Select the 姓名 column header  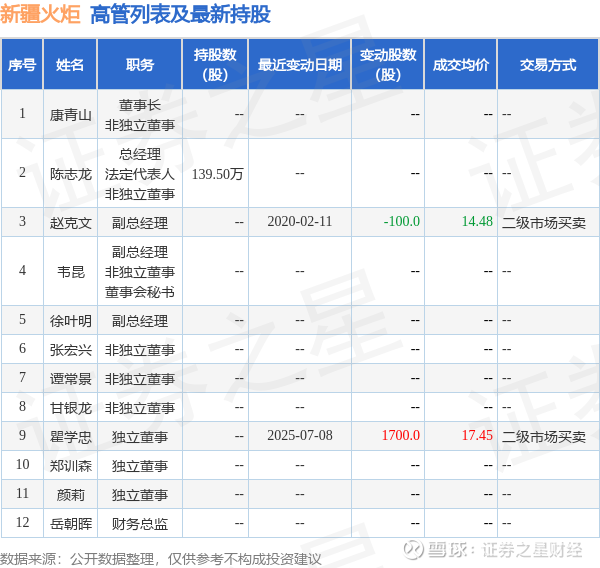pyautogui.click(x=70, y=65)
